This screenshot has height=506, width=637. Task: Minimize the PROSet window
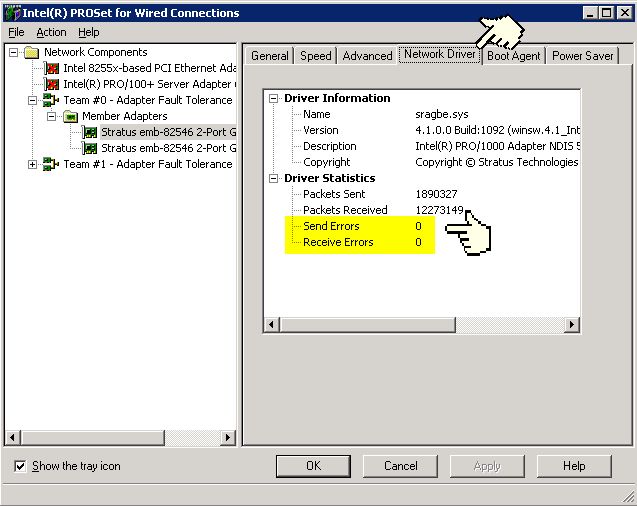[x=590, y=13]
